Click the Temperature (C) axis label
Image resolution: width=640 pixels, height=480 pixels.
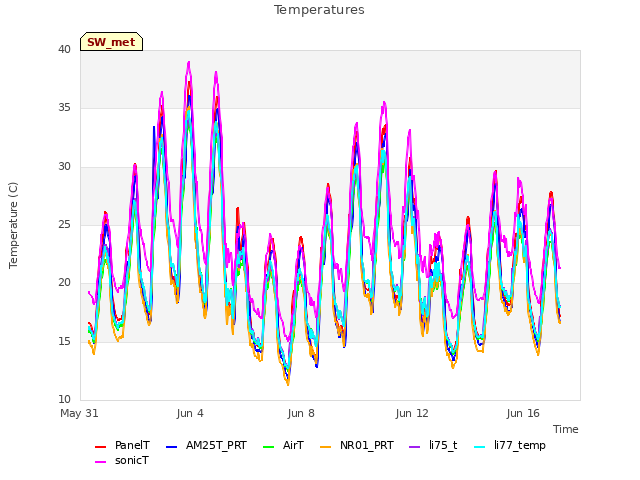click(13, 225)
